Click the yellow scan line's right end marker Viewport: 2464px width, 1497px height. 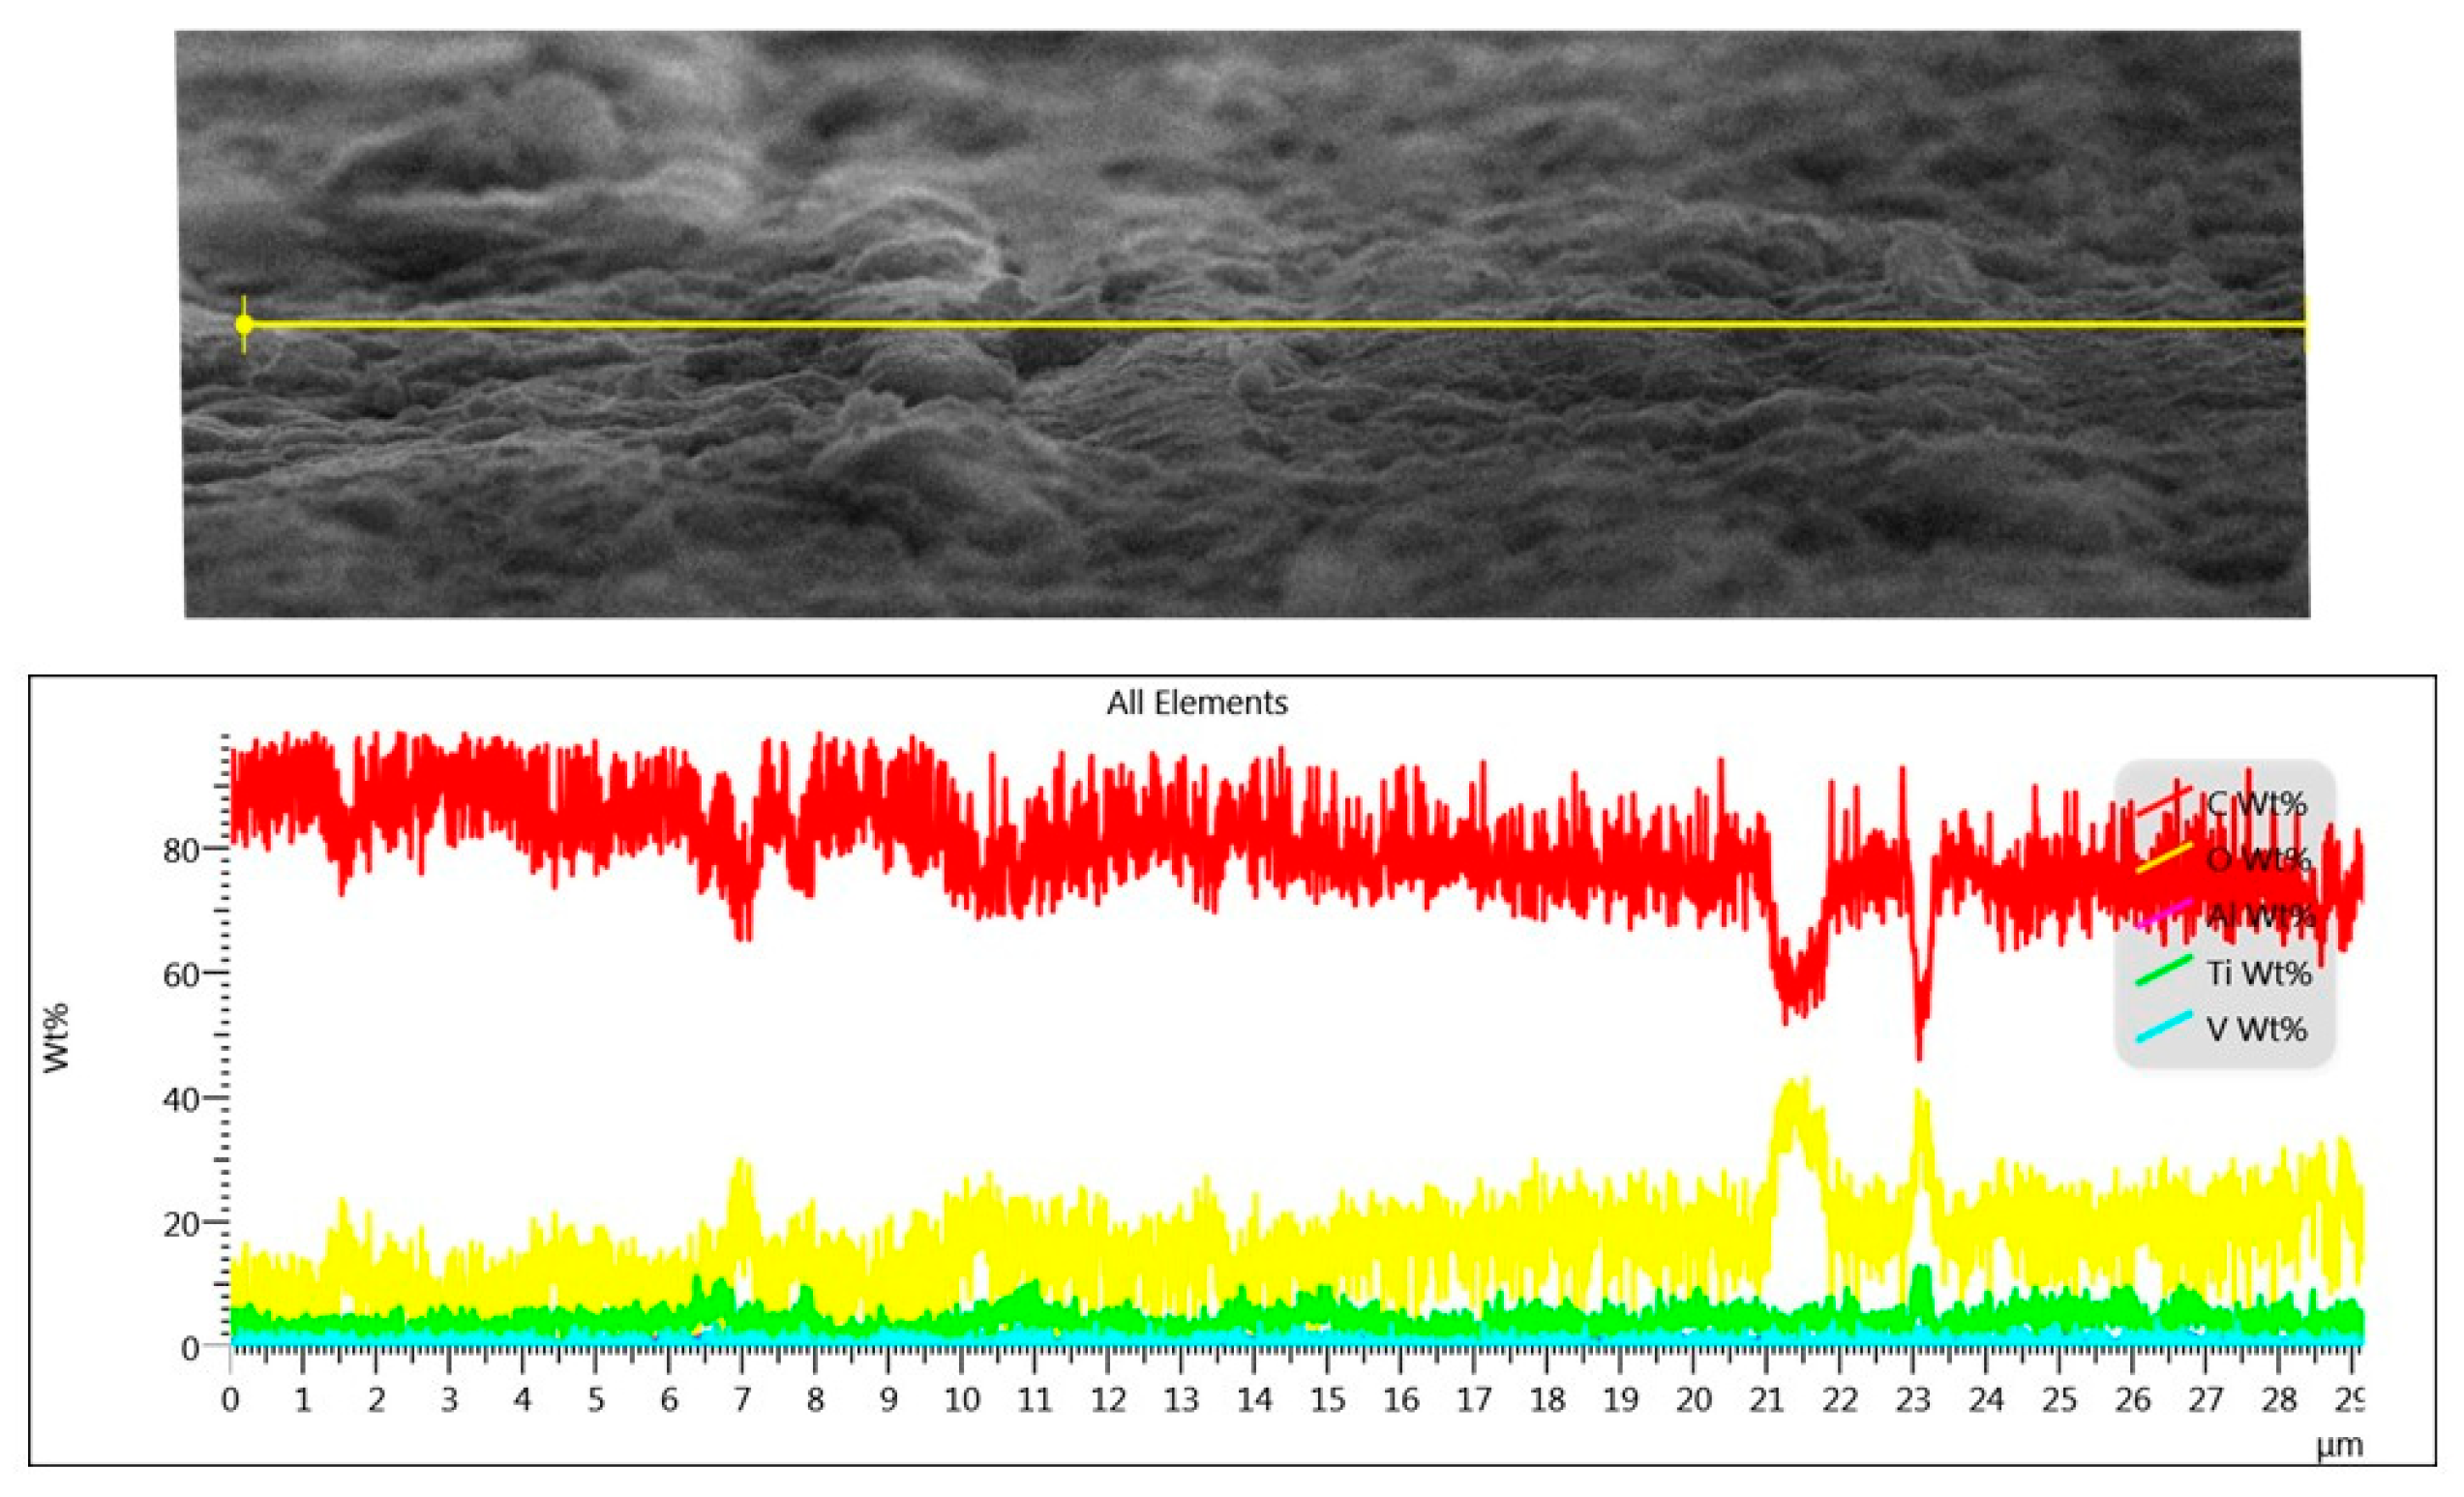click(x=2306, y=325)
